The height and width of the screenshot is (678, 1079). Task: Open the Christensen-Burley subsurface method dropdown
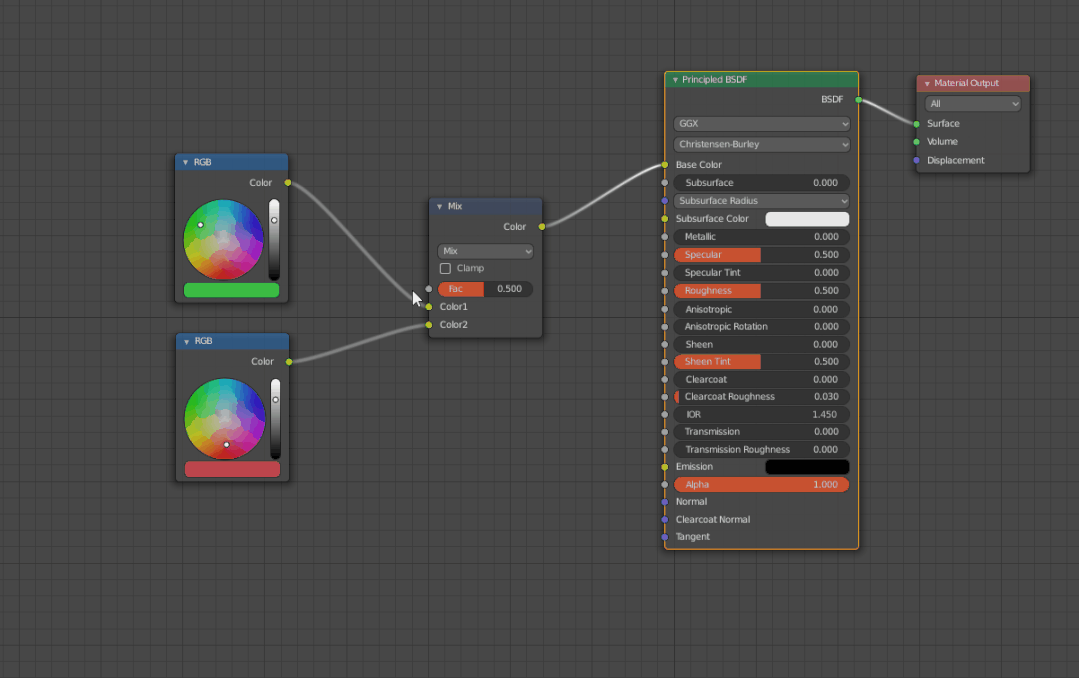click(761, 145)
